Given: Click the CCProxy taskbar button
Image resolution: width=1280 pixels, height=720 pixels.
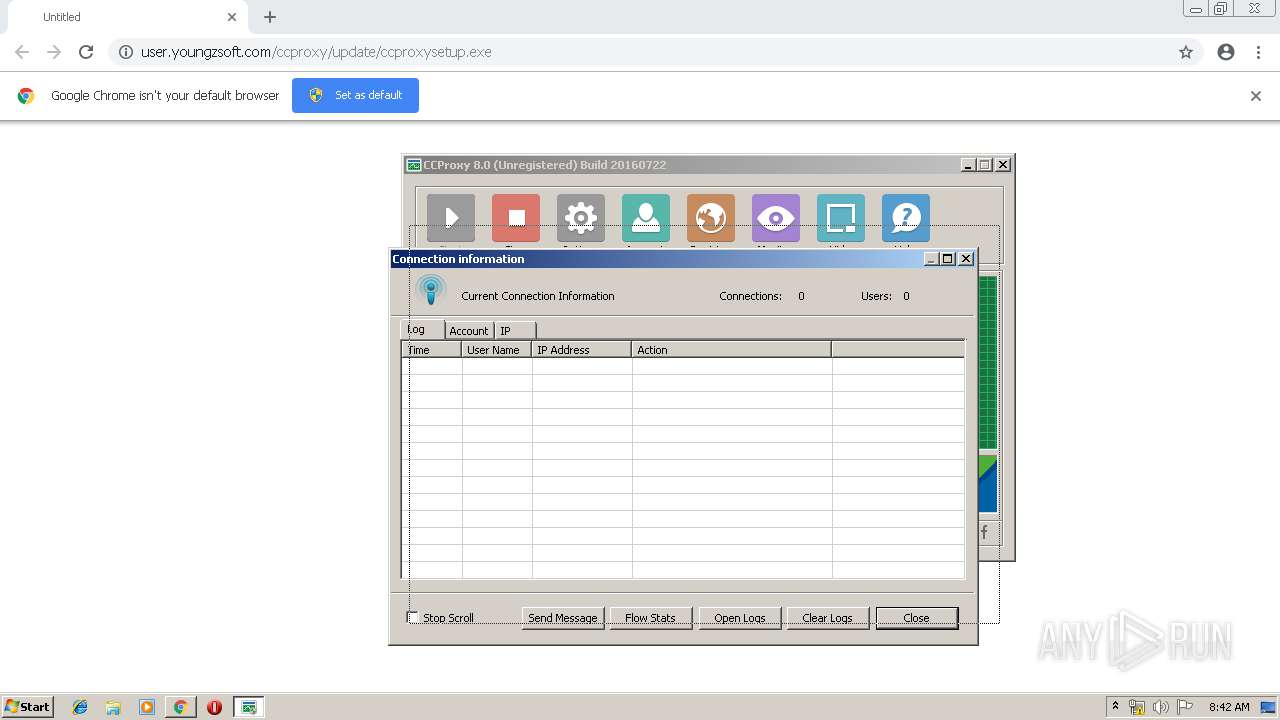Looking at the screenshot, I should click(x=248, y=707).
